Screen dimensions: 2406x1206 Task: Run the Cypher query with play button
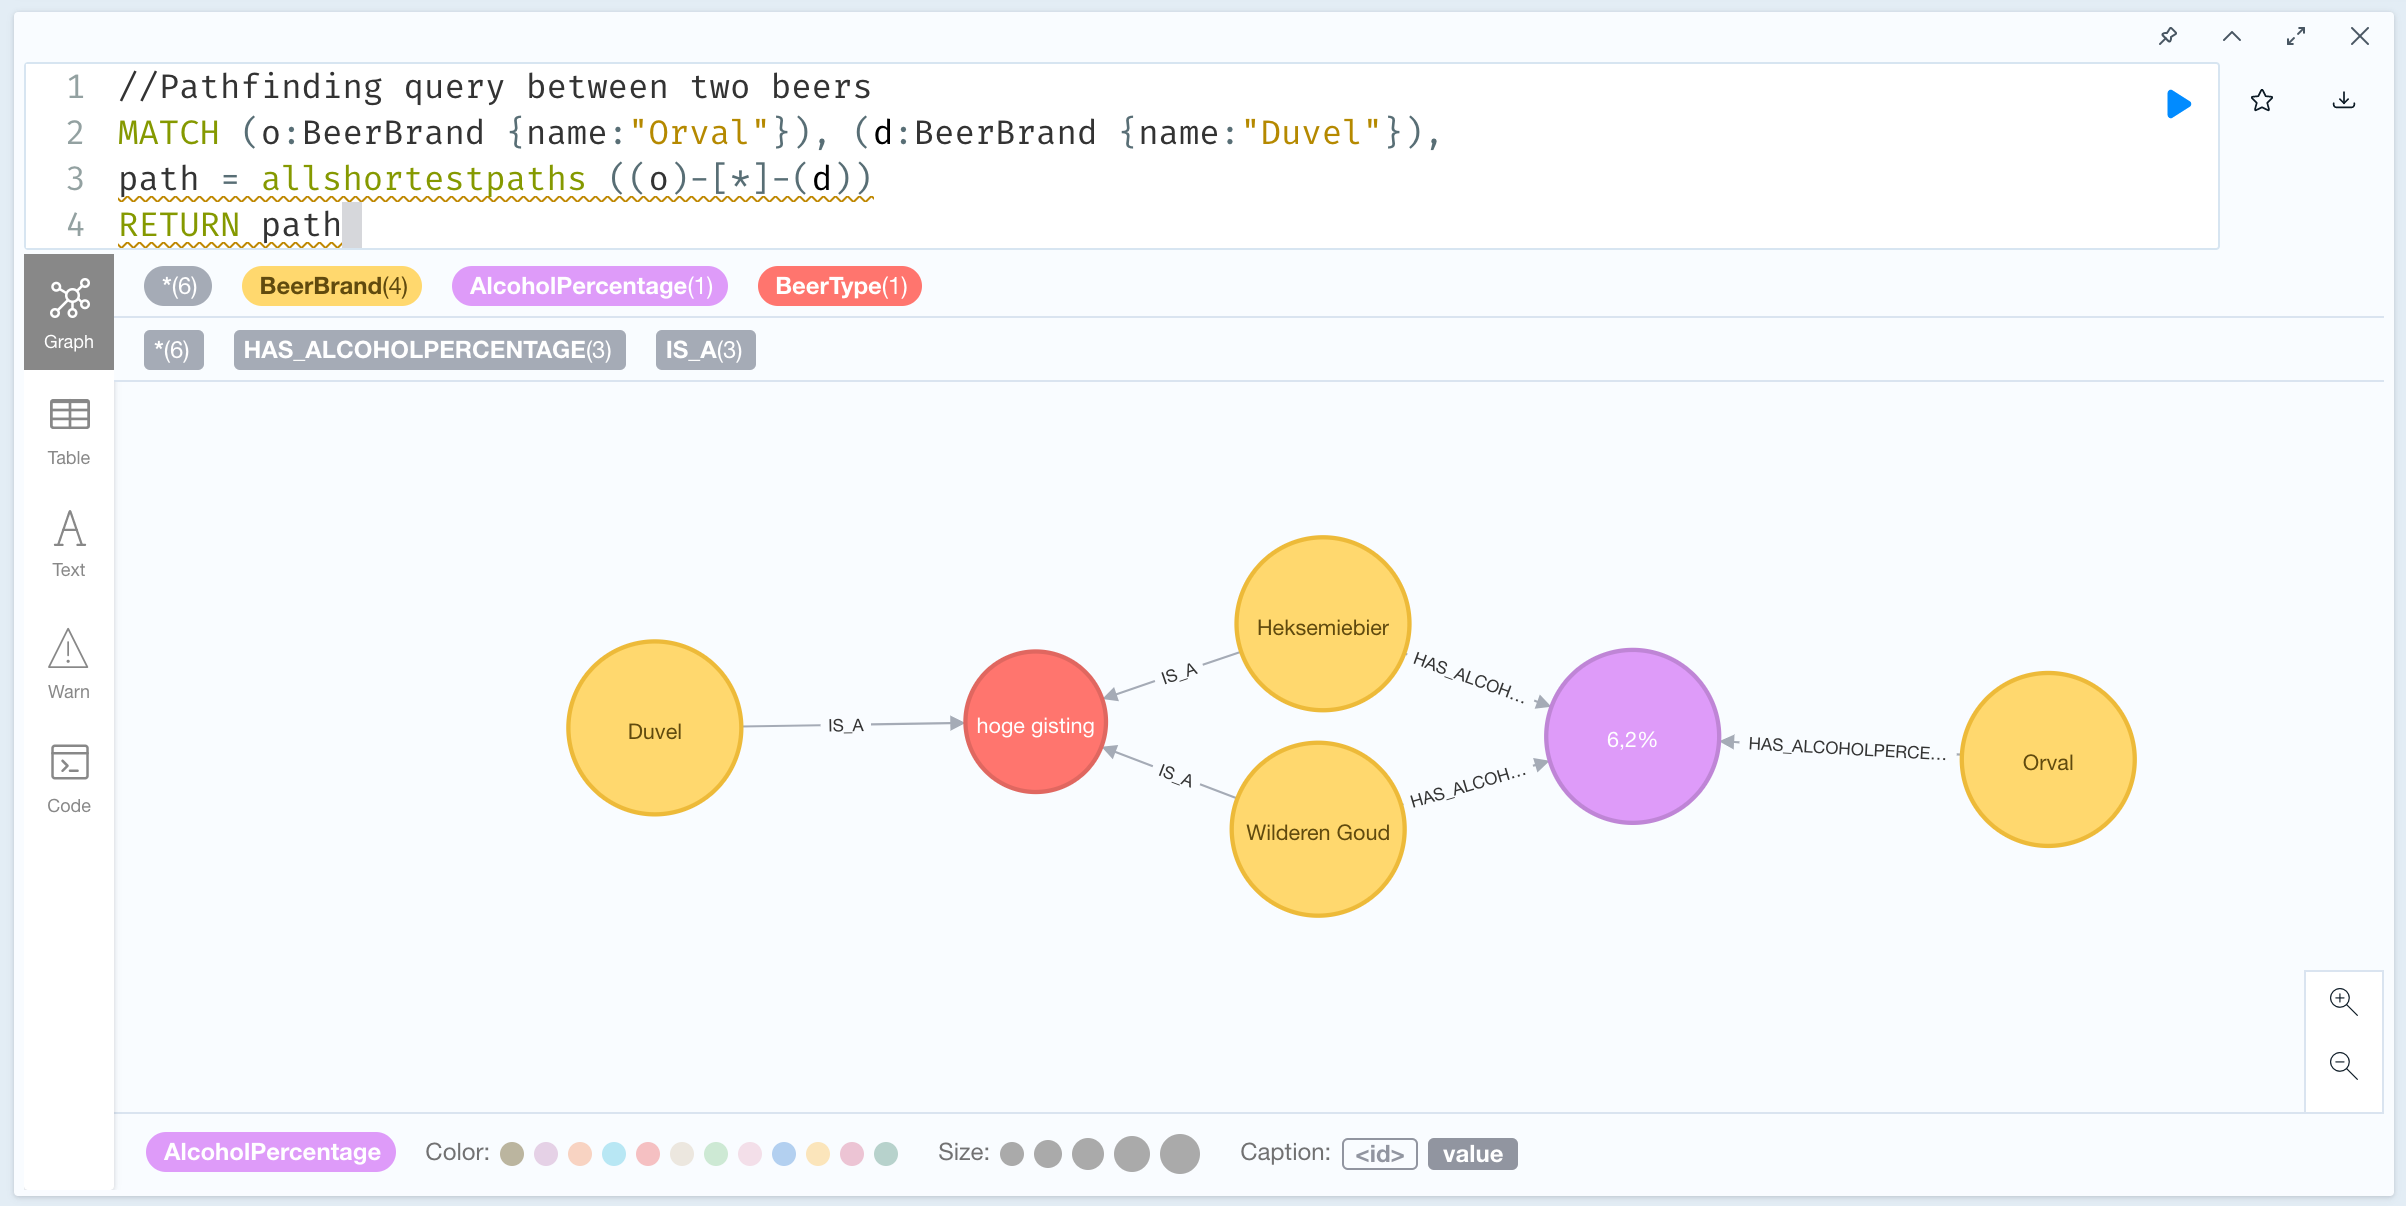[2178, 103]
